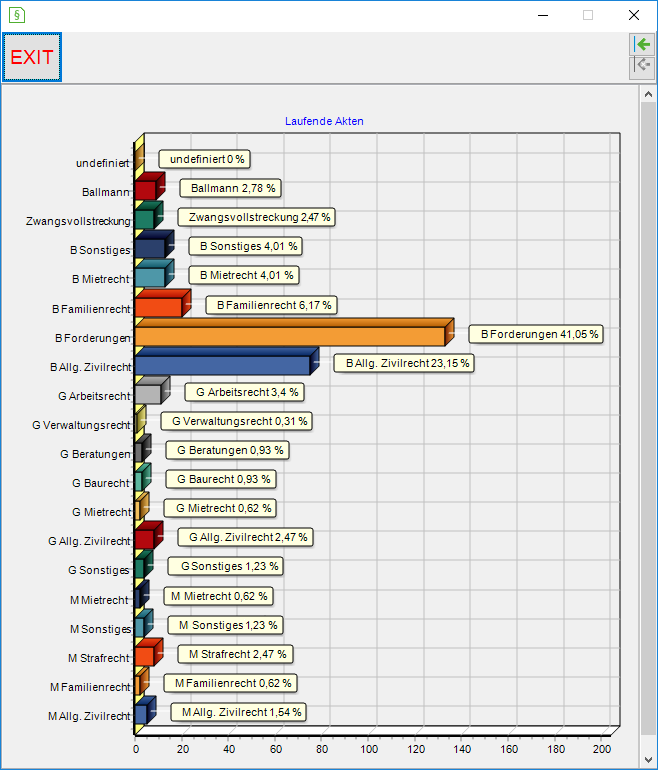Click the scrollbar up arrow

(648, 94)
